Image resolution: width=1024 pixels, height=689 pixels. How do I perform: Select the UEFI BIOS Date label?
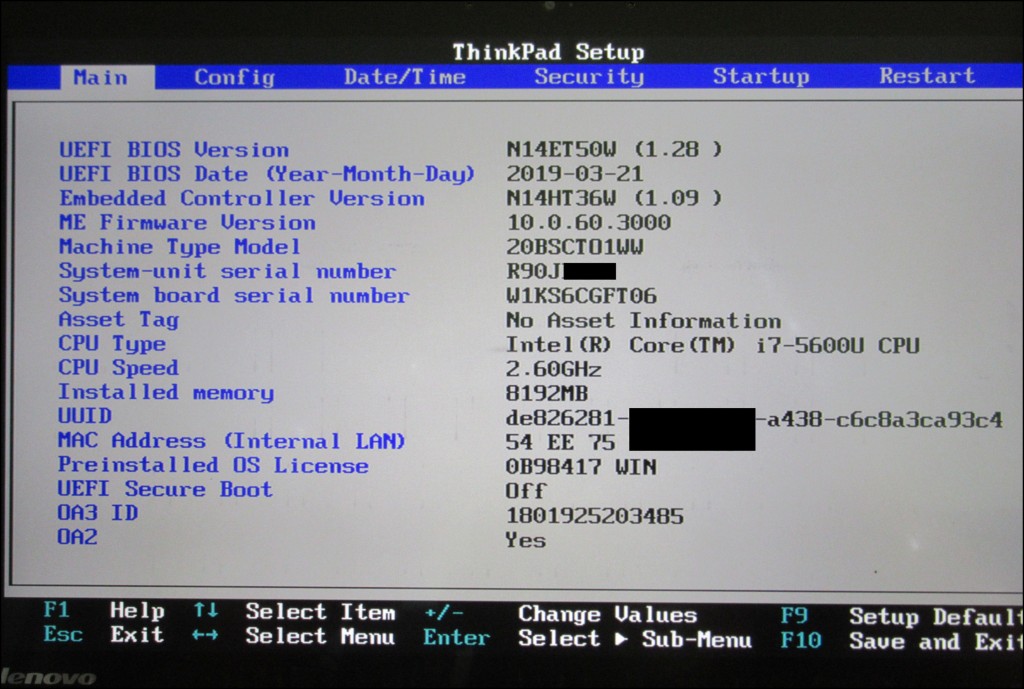266,174
